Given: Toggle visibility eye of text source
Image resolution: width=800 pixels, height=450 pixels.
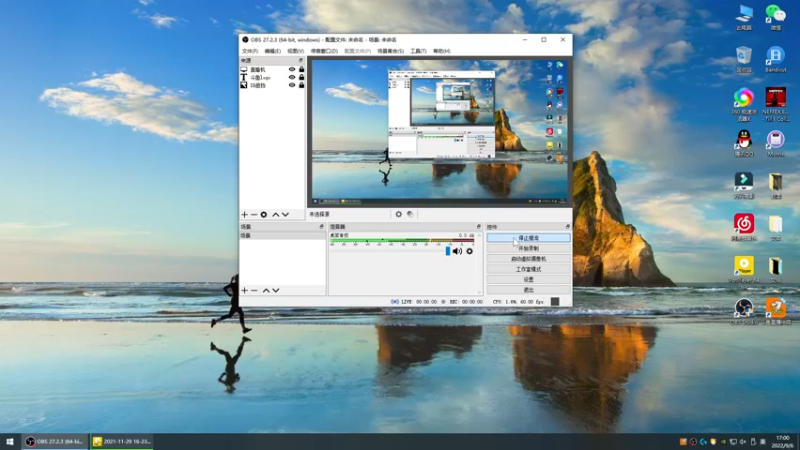Looking at the screenshot, I should pyautogui.click(x=292, y=78).
